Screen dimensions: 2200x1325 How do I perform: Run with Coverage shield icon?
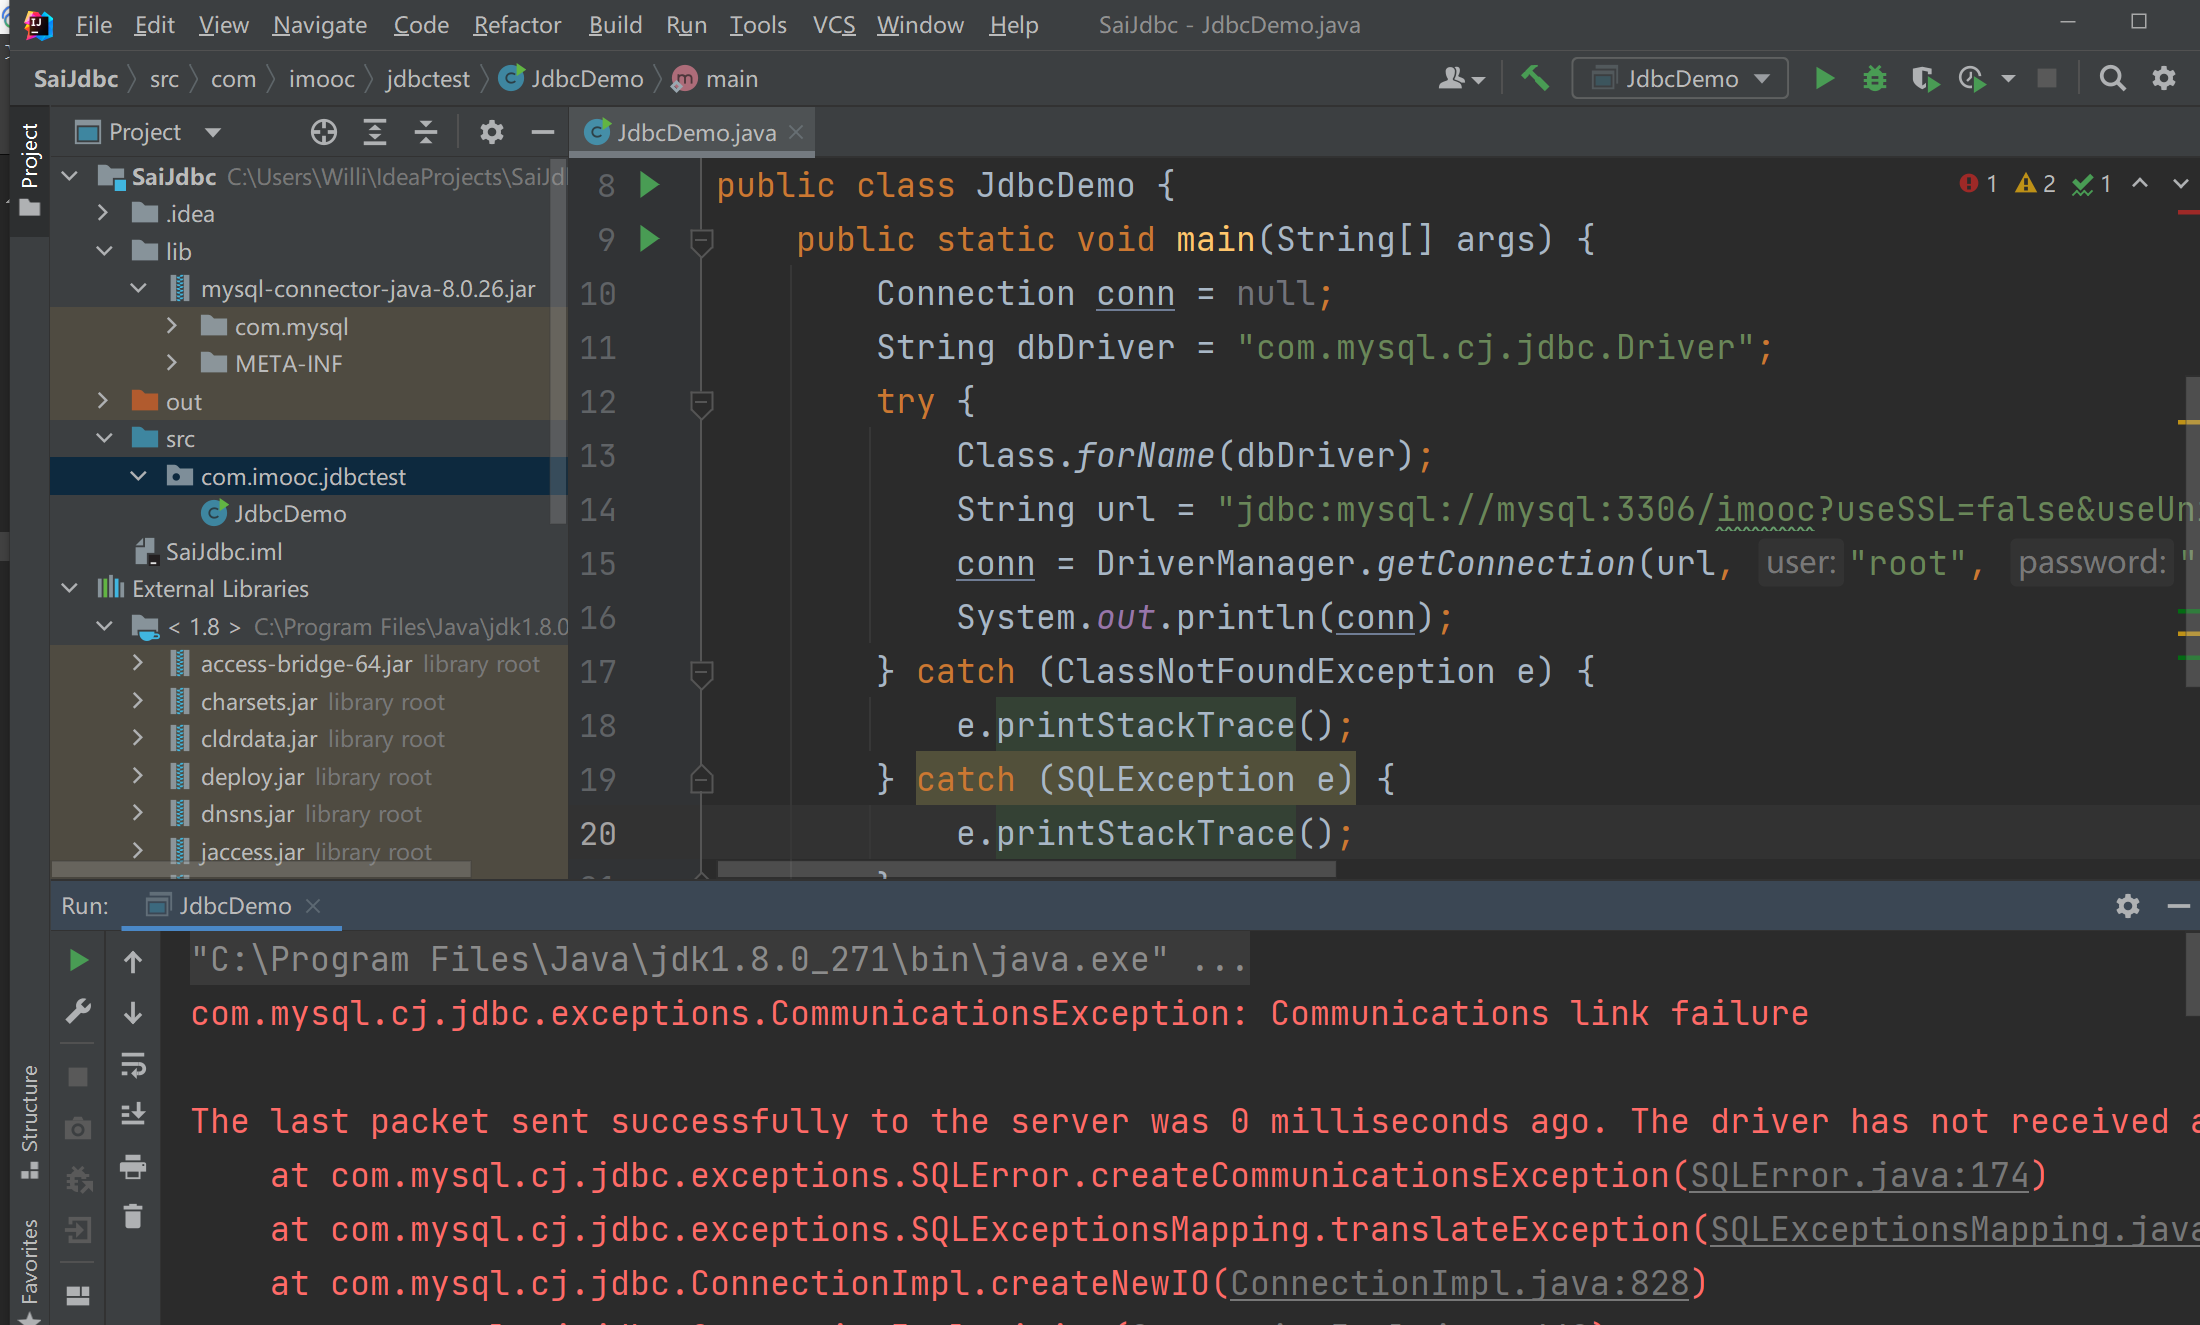click(x=1924, y=78)
